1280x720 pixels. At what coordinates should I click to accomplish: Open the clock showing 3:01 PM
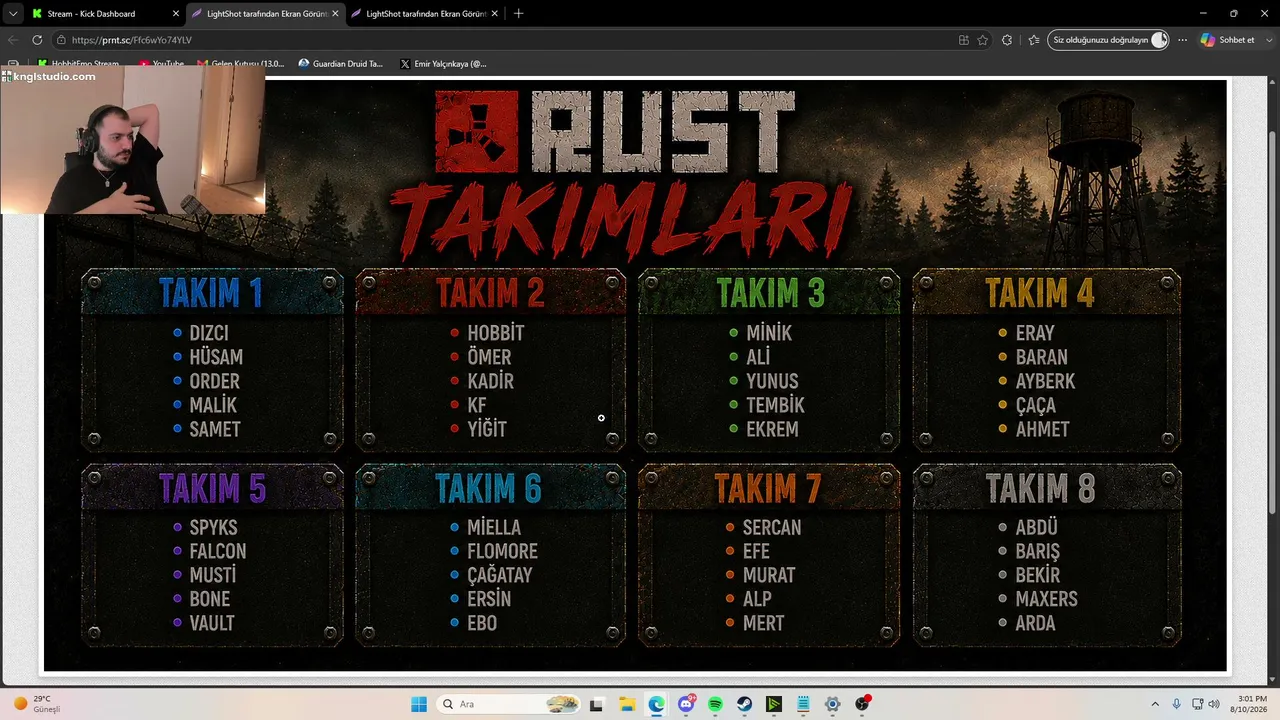pyautogui.click(x=1251, y=704)
